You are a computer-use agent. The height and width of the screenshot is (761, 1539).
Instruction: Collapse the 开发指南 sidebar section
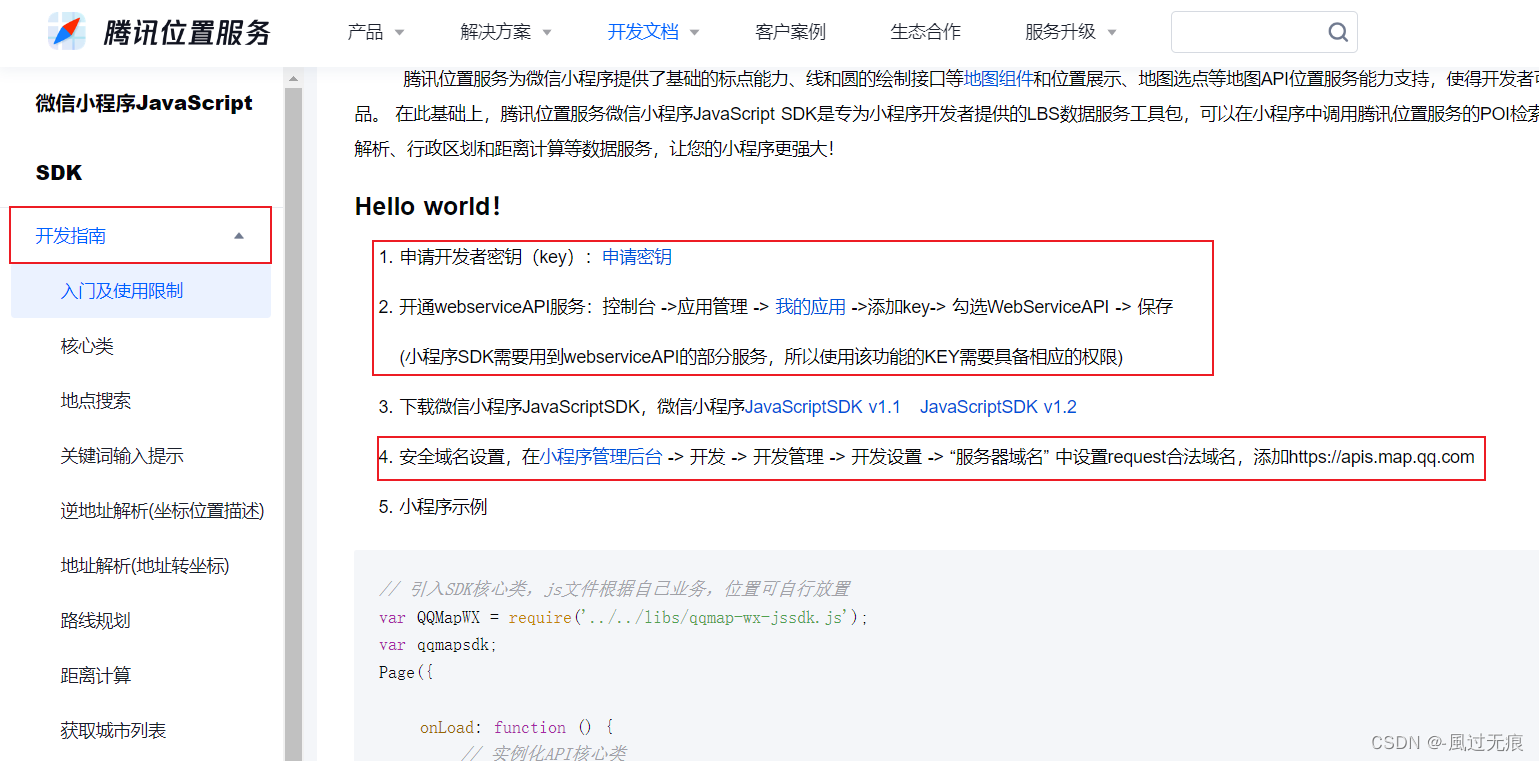141,236
